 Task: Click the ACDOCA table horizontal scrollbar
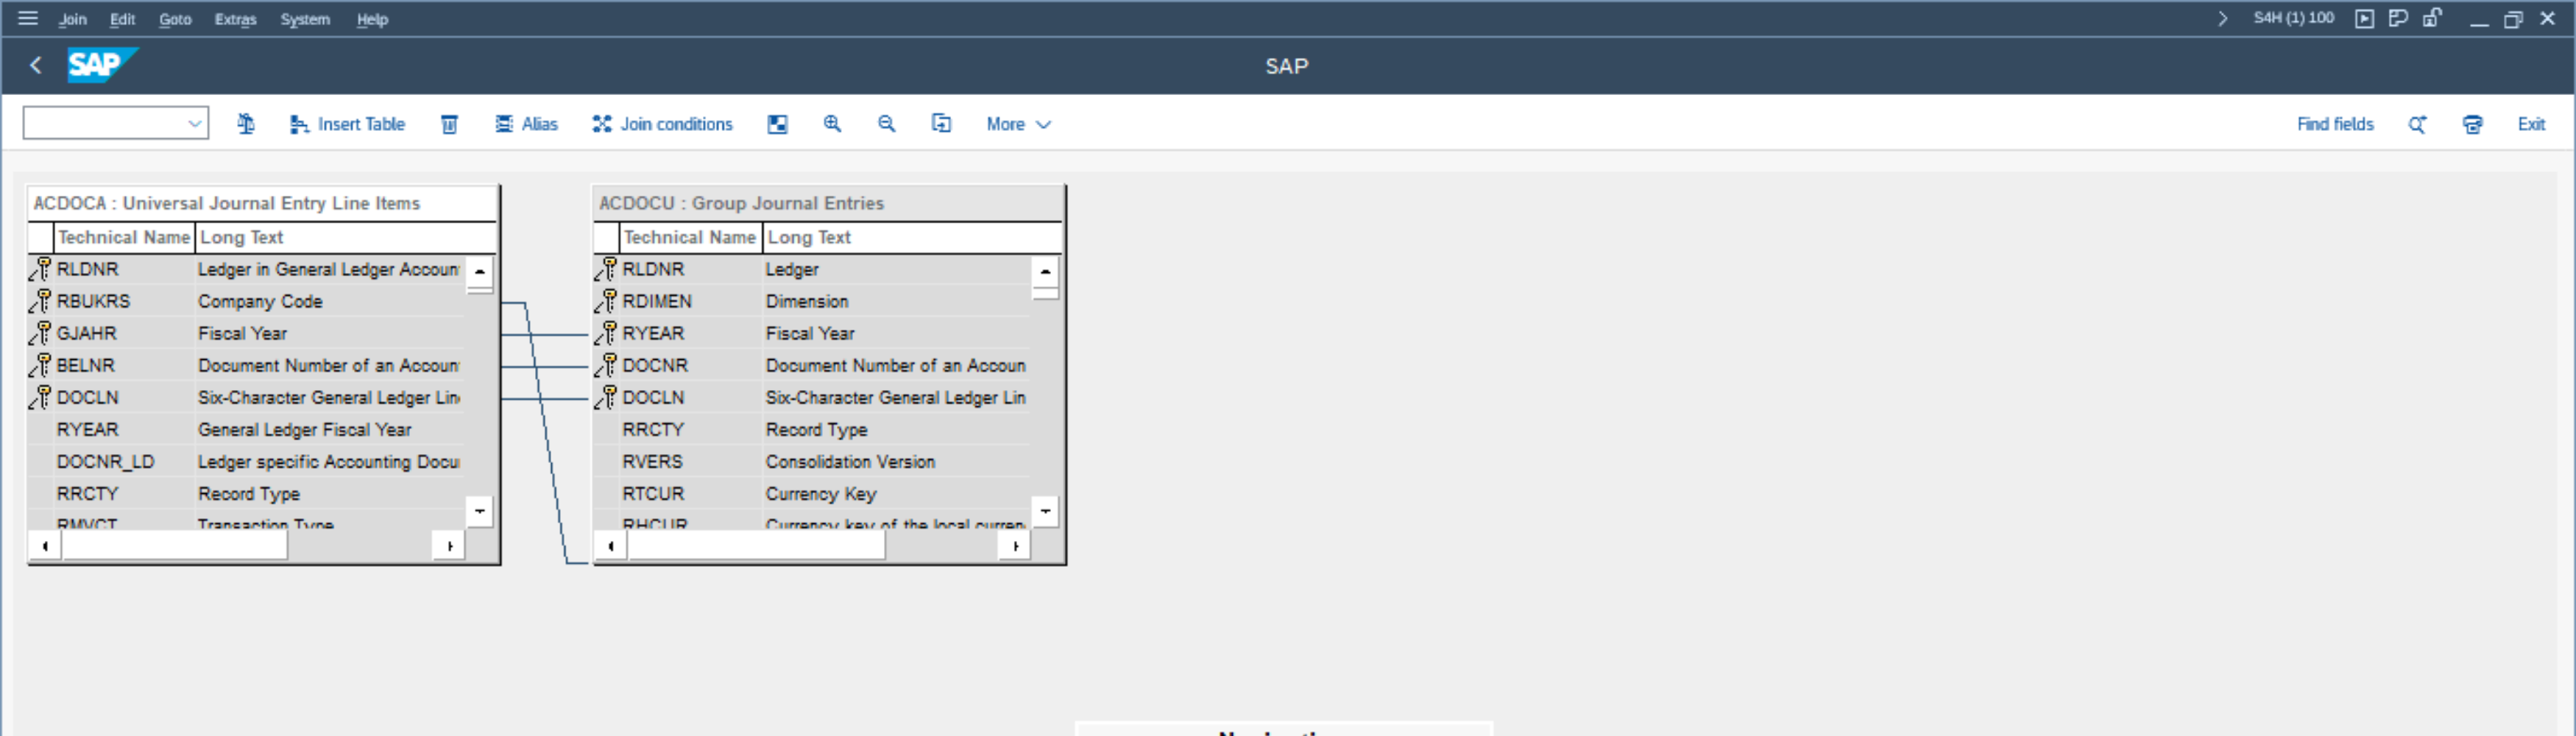[175, 546]
